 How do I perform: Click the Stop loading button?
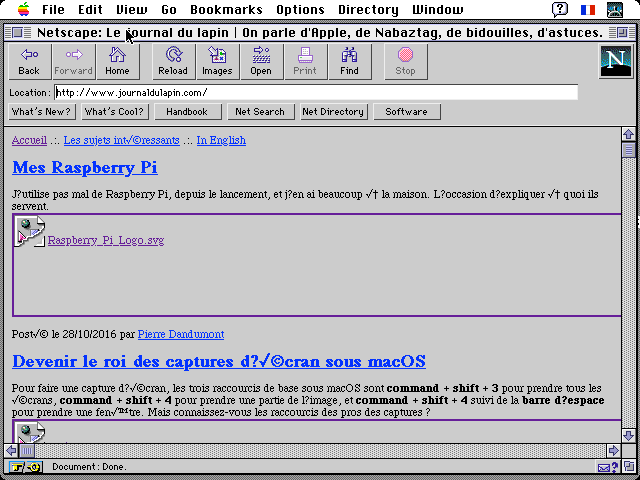coord(406,62)
